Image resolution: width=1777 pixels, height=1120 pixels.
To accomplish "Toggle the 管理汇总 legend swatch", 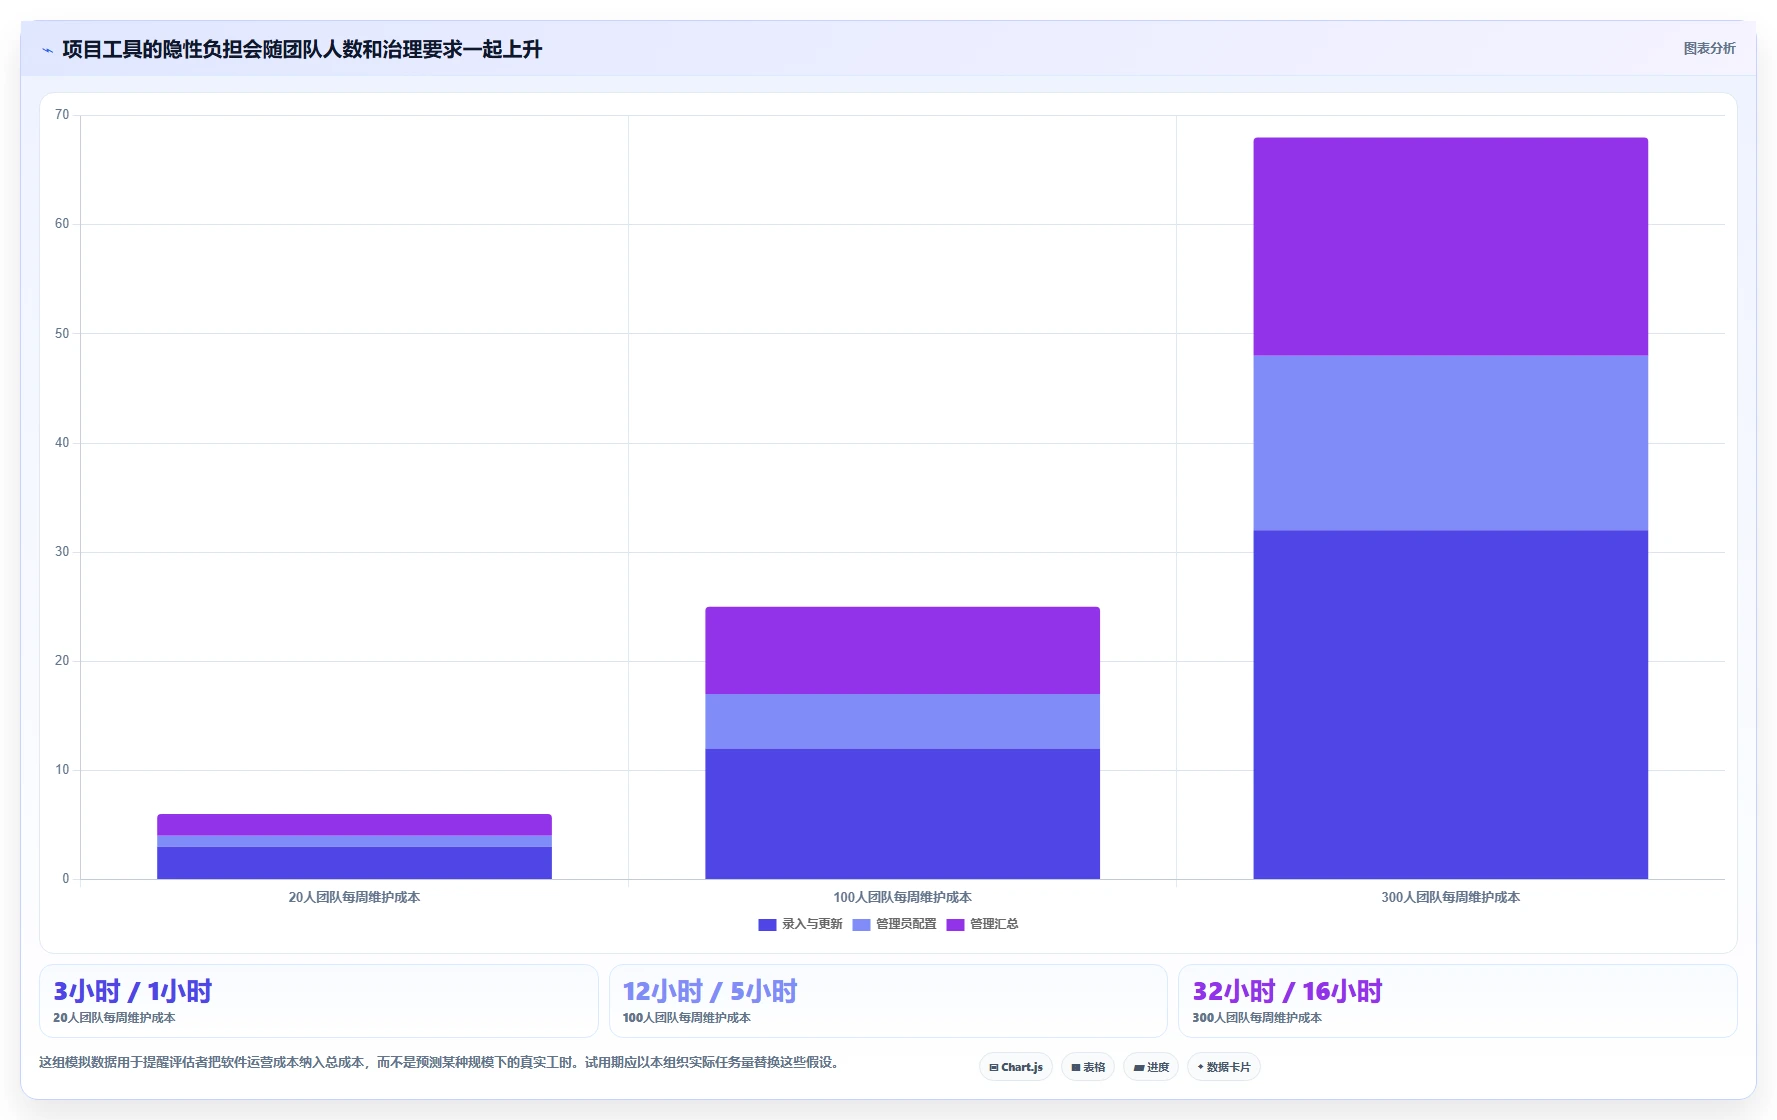I will pyautogui.click(x=955, y=925).
